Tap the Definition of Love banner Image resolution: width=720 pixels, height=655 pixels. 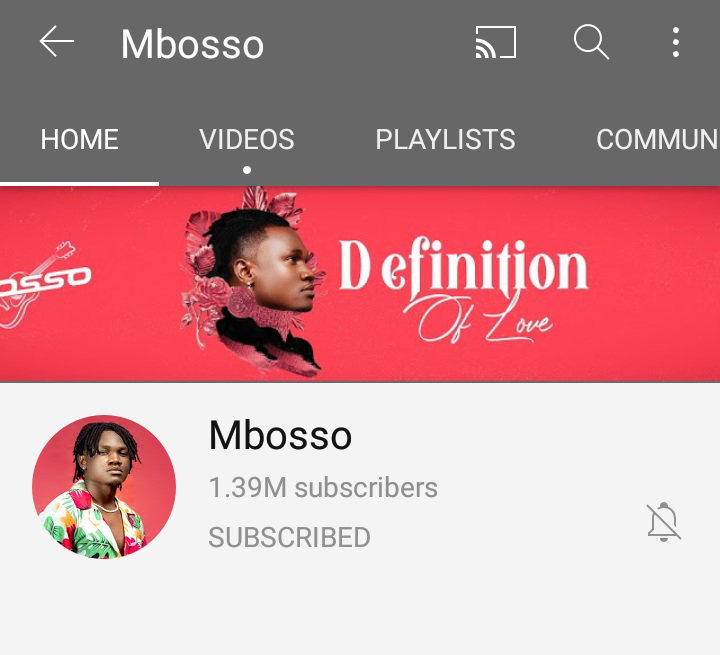[x=360, y=284]
